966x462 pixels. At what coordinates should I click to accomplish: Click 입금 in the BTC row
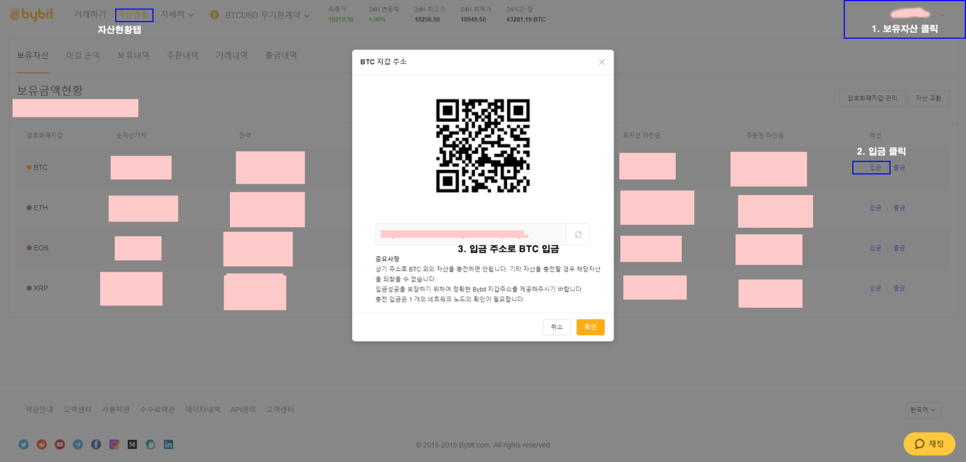875,168
